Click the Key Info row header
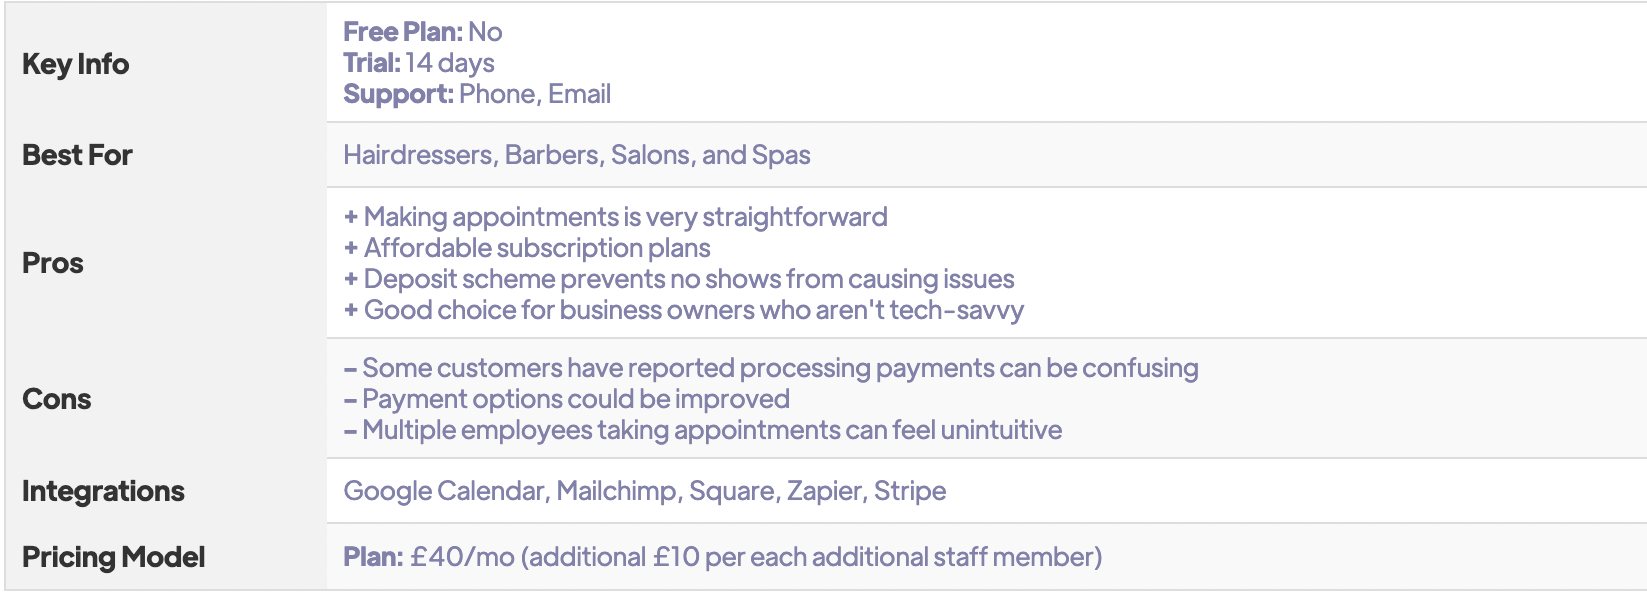Viewport: 1647px width, 592px height. click(76, 64)
